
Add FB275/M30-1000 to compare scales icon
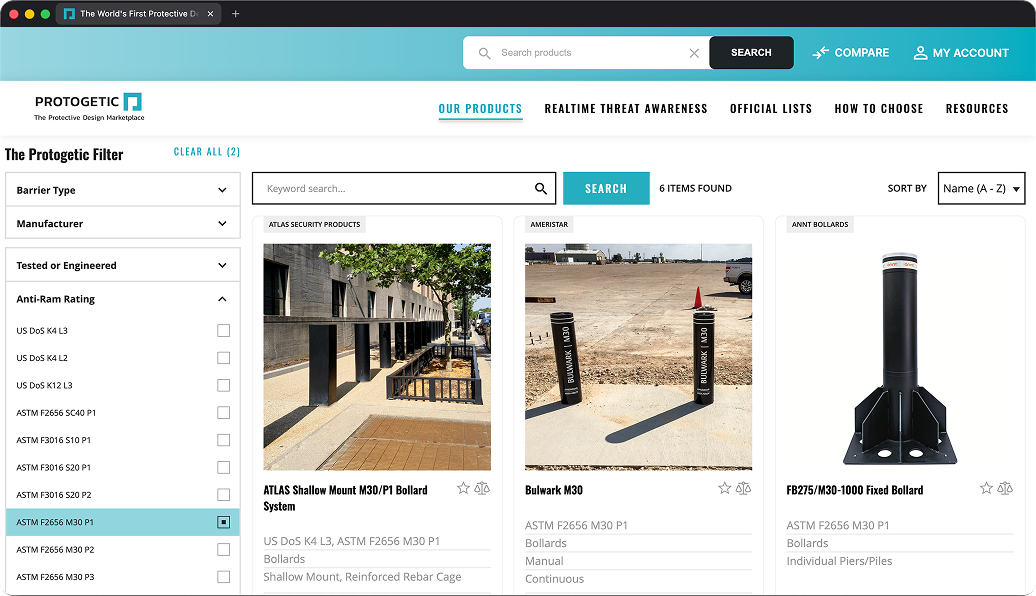point(1006,488)
